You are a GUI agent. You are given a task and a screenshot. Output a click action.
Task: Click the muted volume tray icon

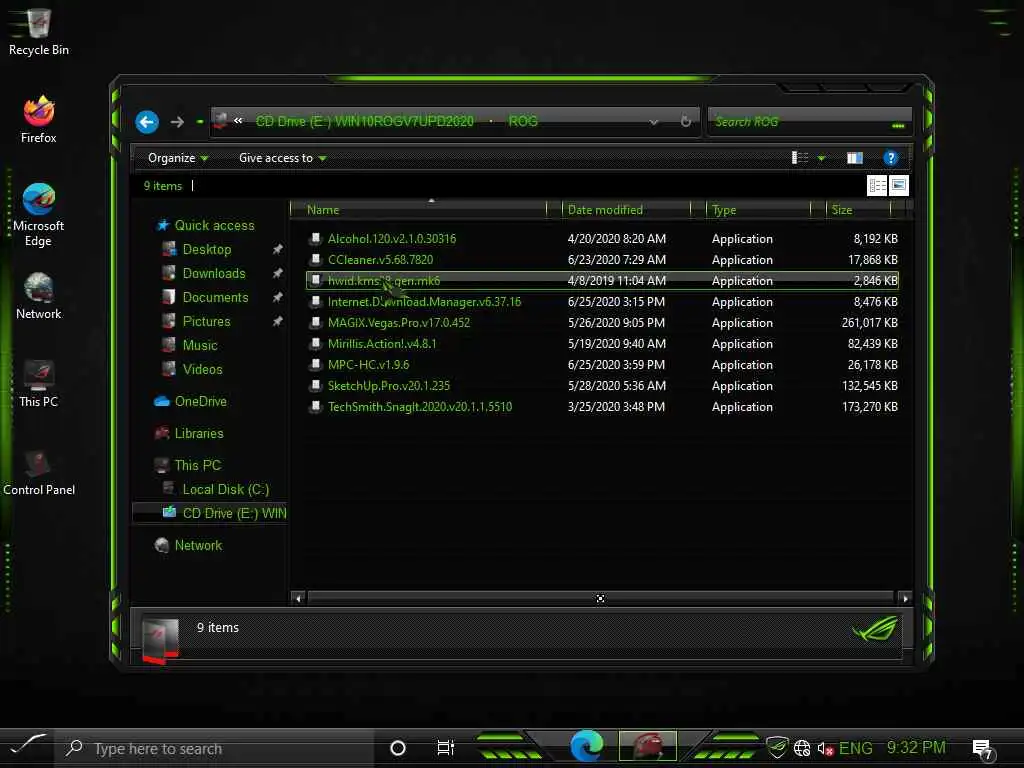click(825, 748)
